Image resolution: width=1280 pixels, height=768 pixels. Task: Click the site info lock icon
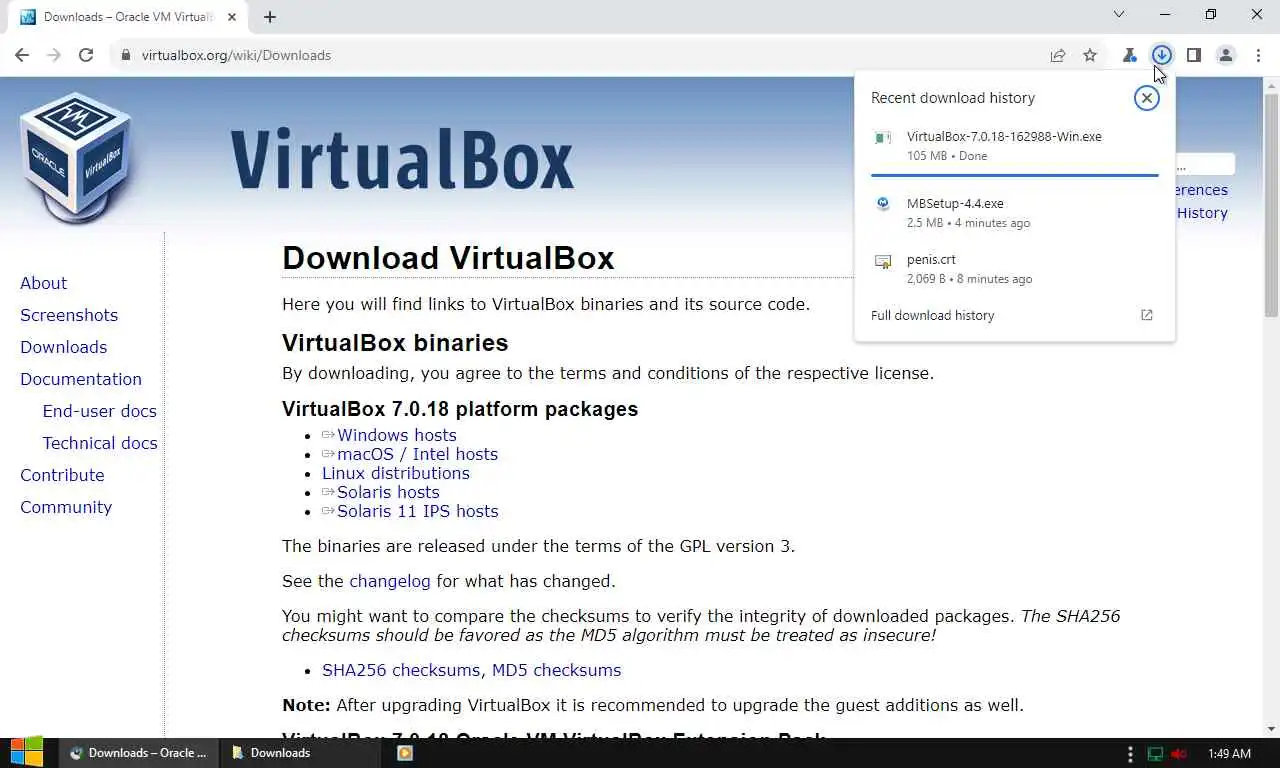click(126, 55)
